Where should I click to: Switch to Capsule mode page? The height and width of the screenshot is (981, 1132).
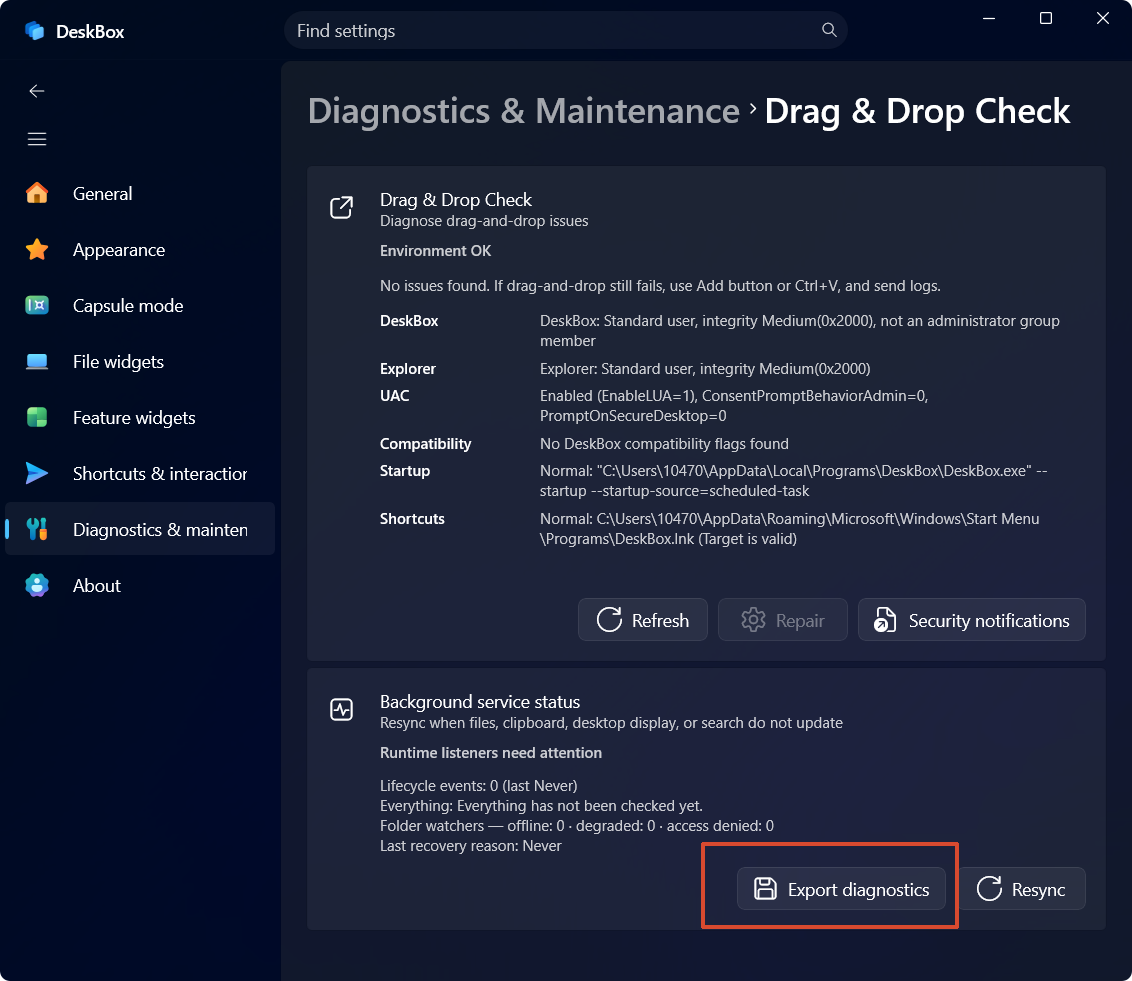139,305
